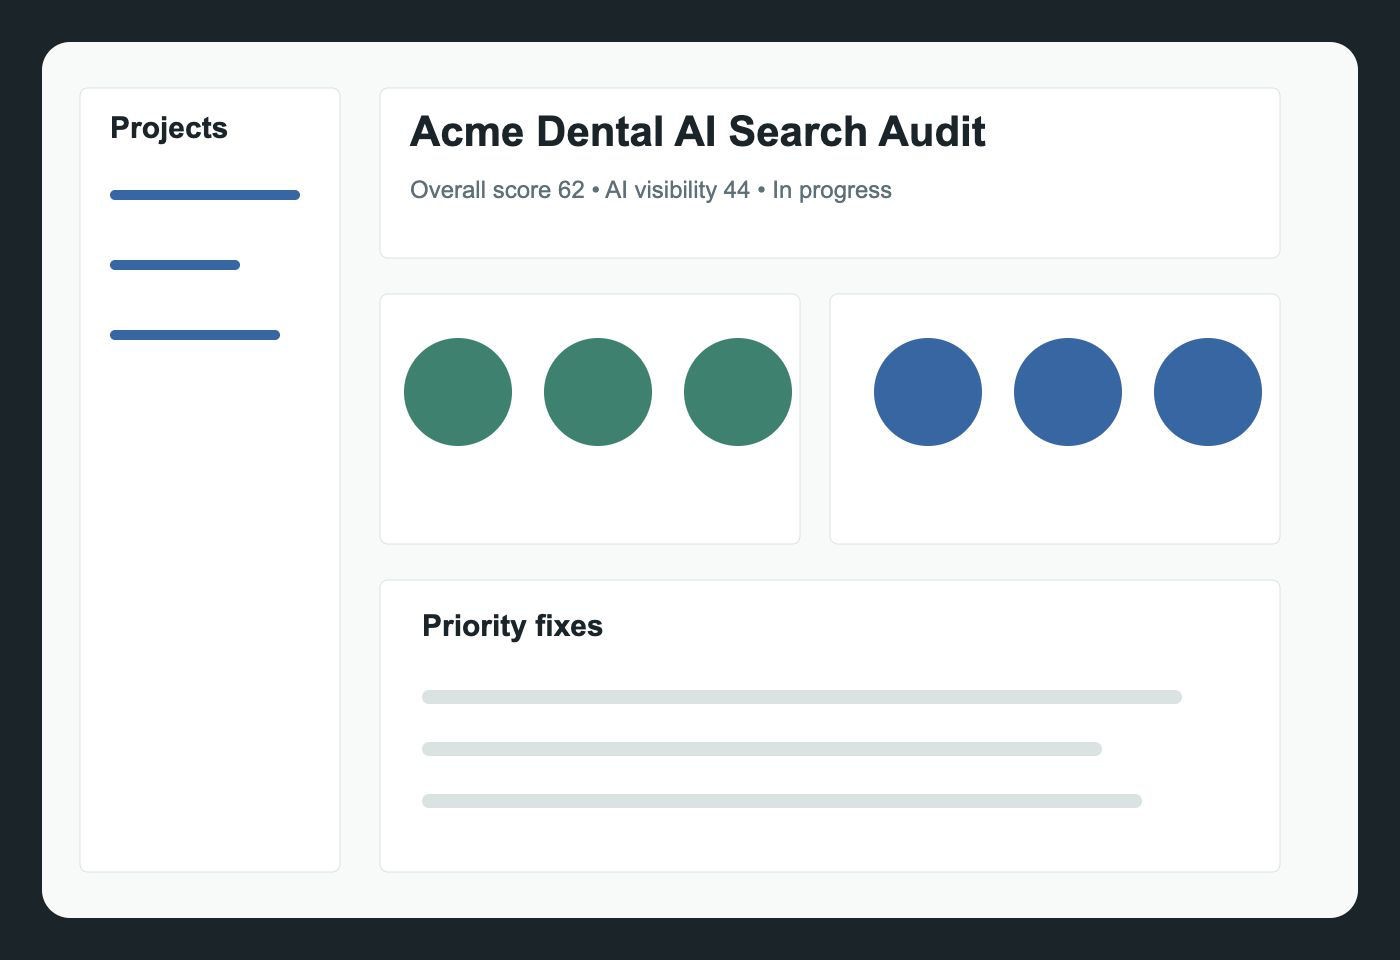Image resolution: width=1400 pixels, height=960 pixels.
Task: Pick the rightmost green circle
Action: tap(738, 392)
